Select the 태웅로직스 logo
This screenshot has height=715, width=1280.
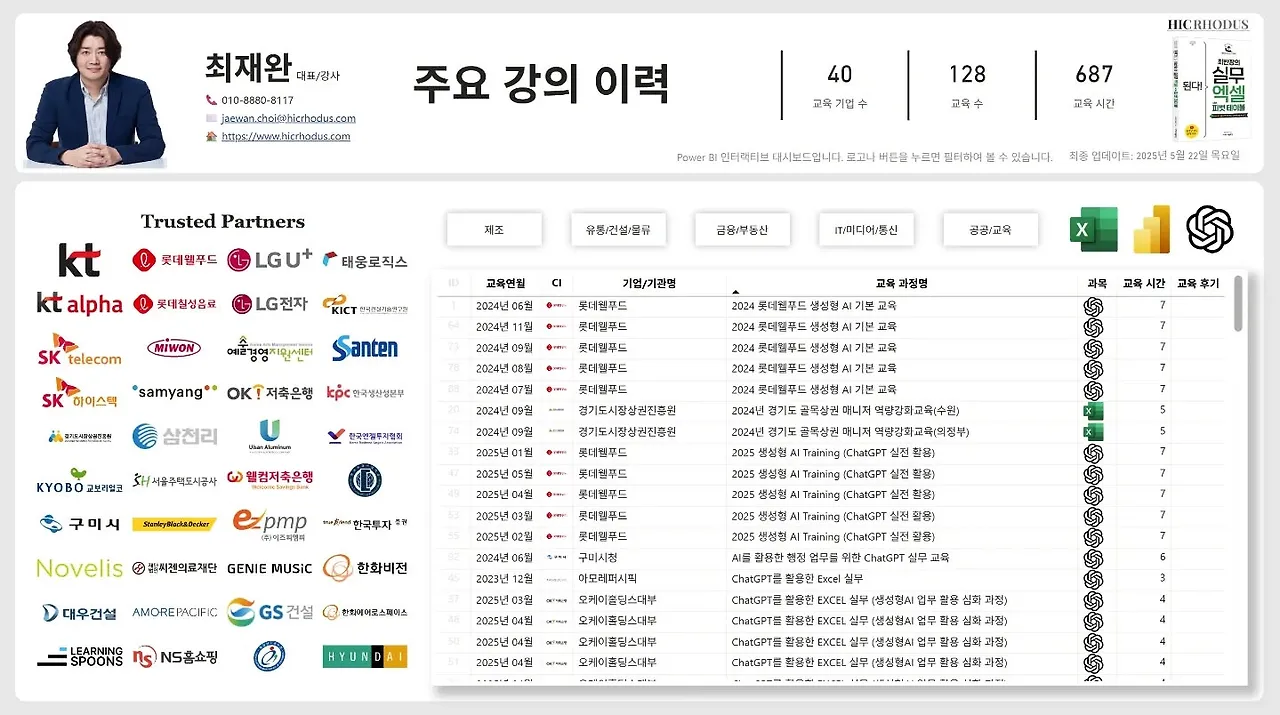click(x=365, y=261)
